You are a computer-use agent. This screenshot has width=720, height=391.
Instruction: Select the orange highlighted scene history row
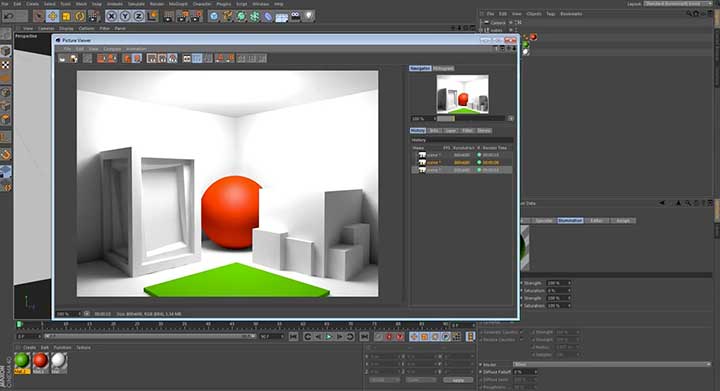tap(461, 162)
